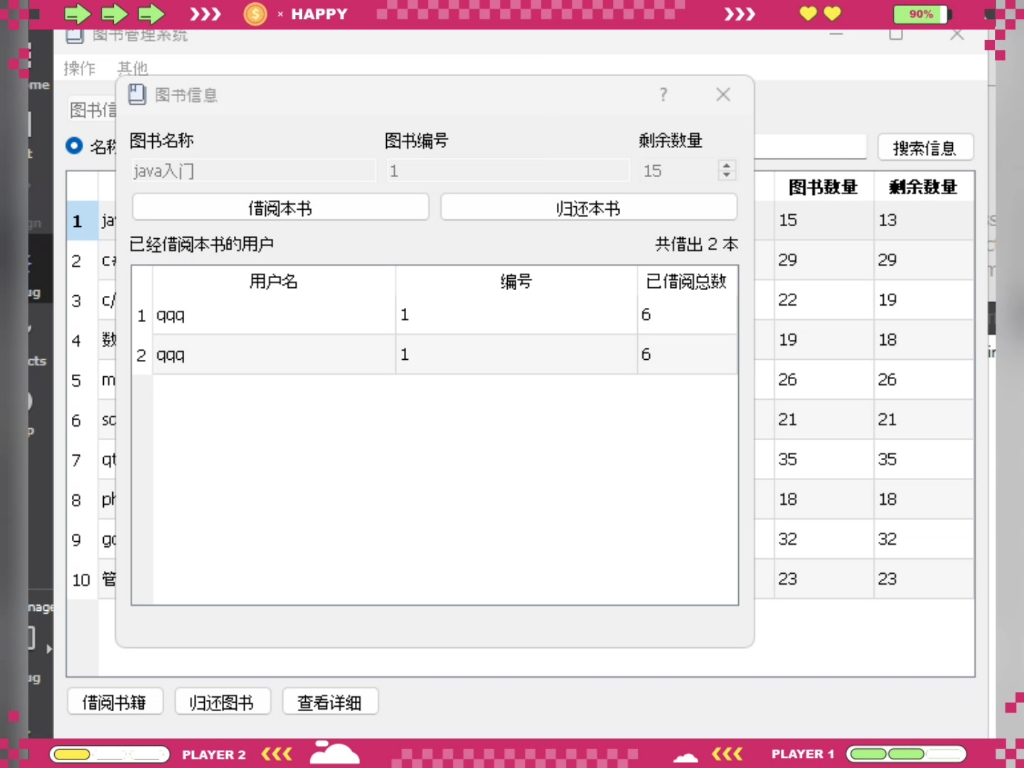Open the 其他 menu

click(x=133, y=68)
